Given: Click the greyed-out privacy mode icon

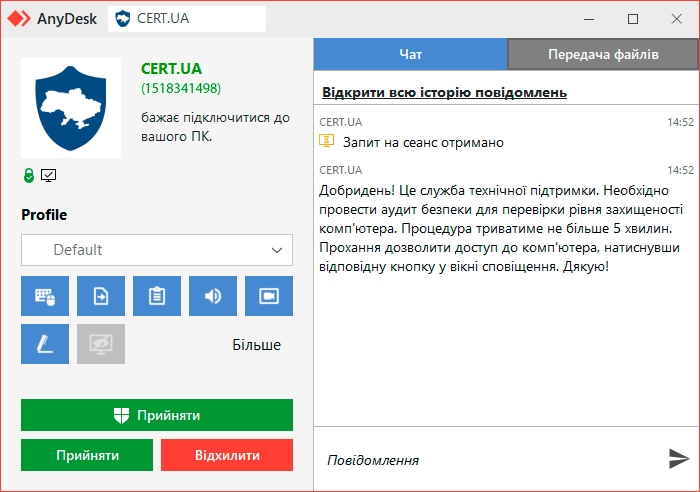Looking at the screenshot, I should click(x=101, y=345).
